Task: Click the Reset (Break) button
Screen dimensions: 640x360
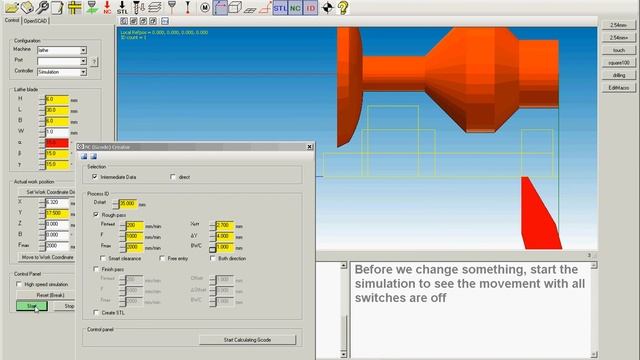Action: (x=46, y=295)
